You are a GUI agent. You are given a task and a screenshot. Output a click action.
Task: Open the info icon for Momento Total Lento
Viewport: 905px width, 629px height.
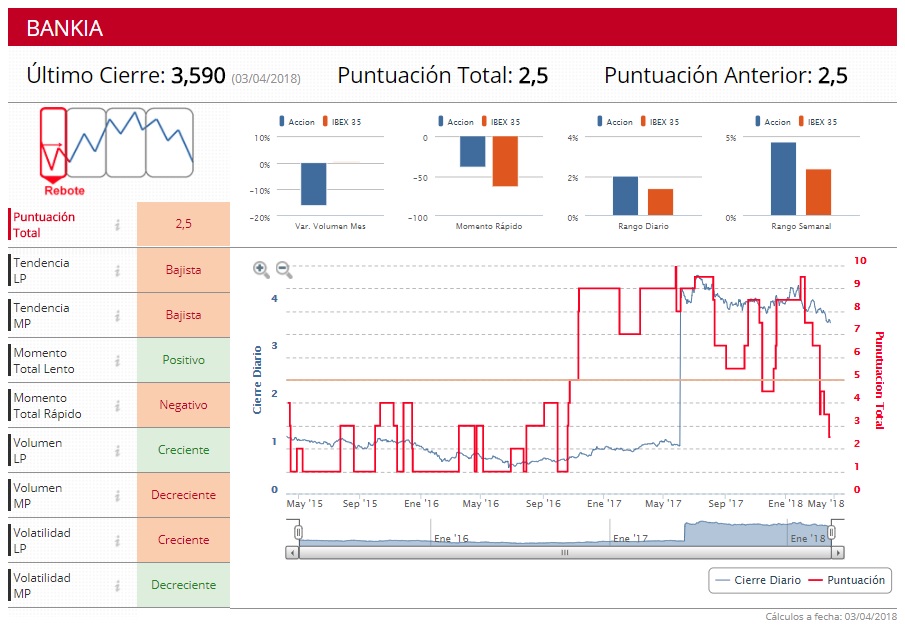pyautogui.click(x=117, y=360)
